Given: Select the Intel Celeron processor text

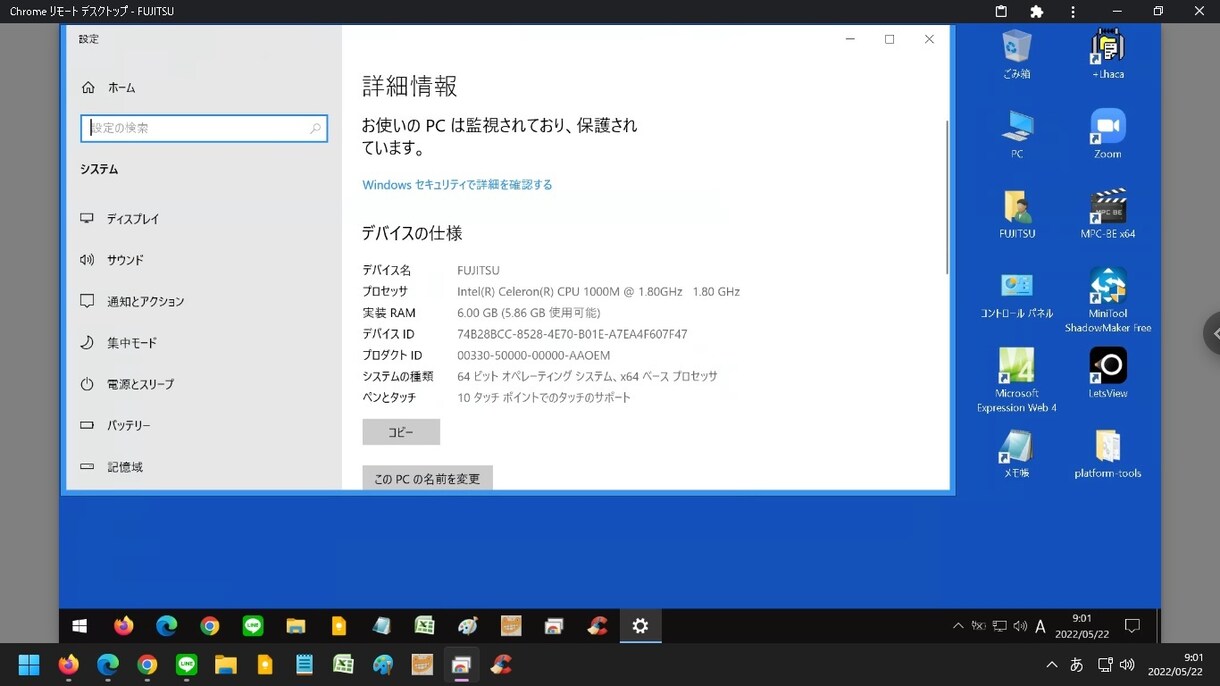Looking at the screenshot, I should point(598,292).
